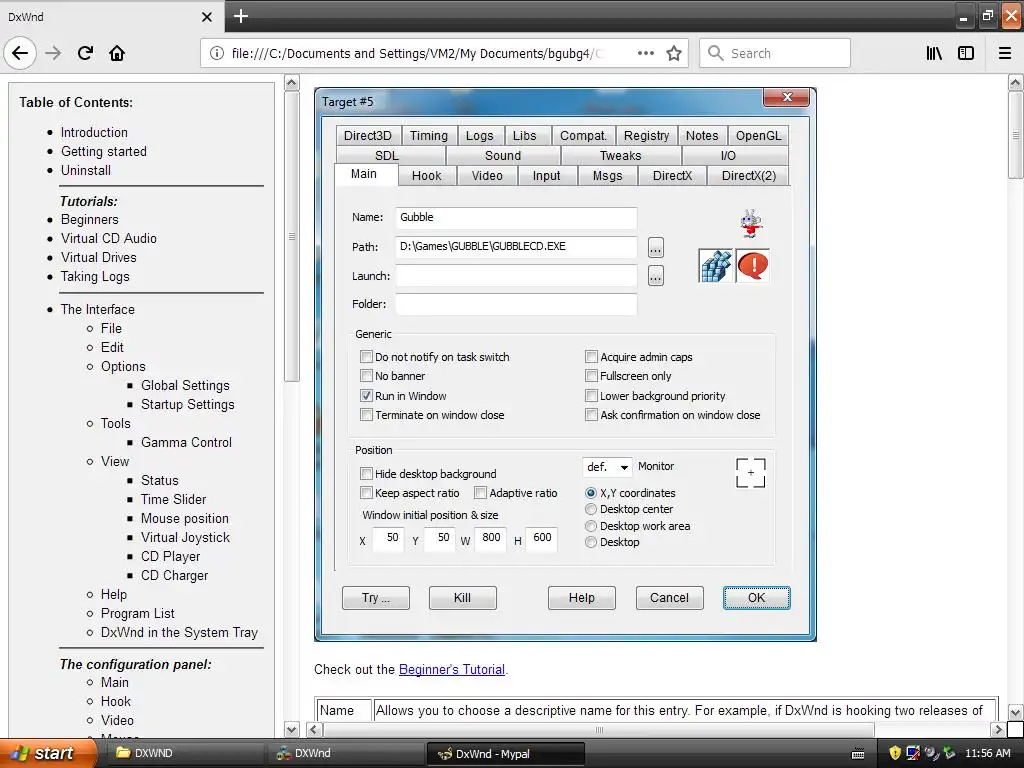This screenshot has height=768, width=1024.
Task: Select the Sound tab
Action: (x=503, y=155)
